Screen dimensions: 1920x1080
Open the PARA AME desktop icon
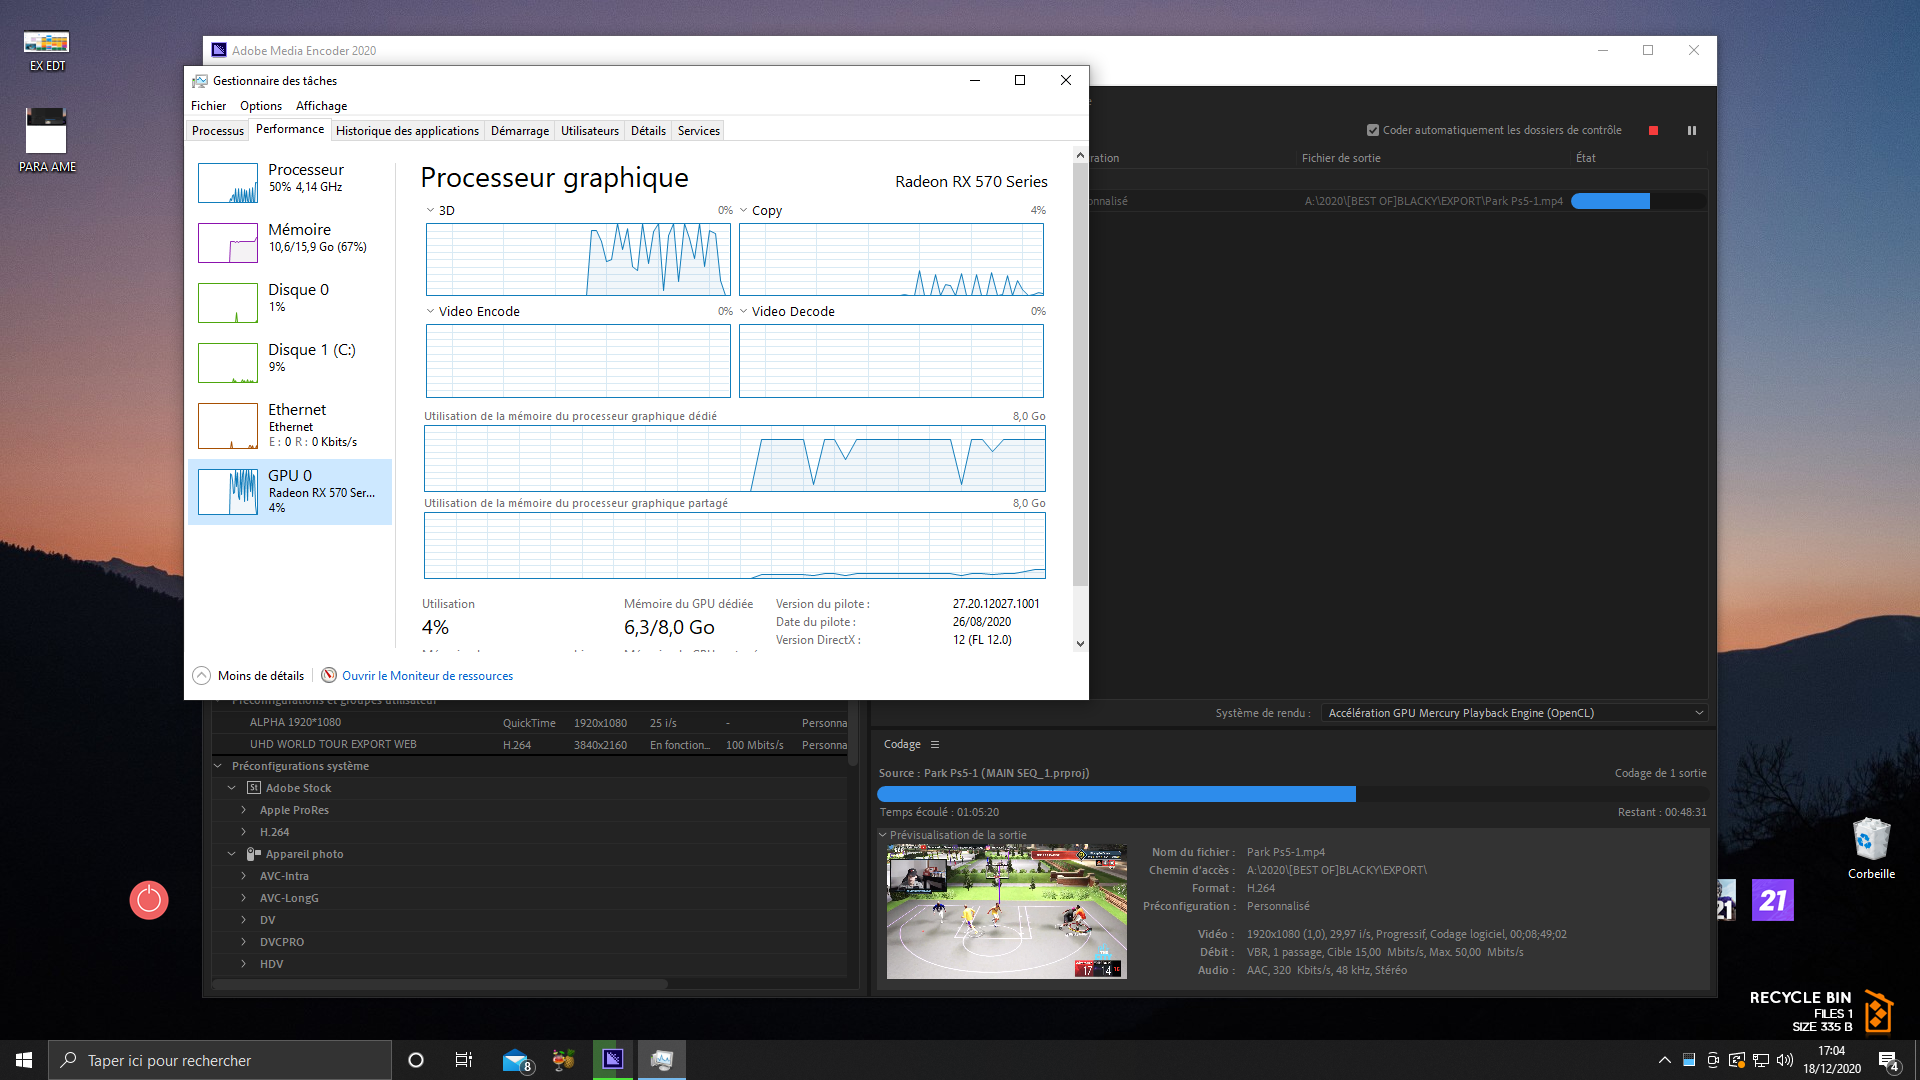47,140
